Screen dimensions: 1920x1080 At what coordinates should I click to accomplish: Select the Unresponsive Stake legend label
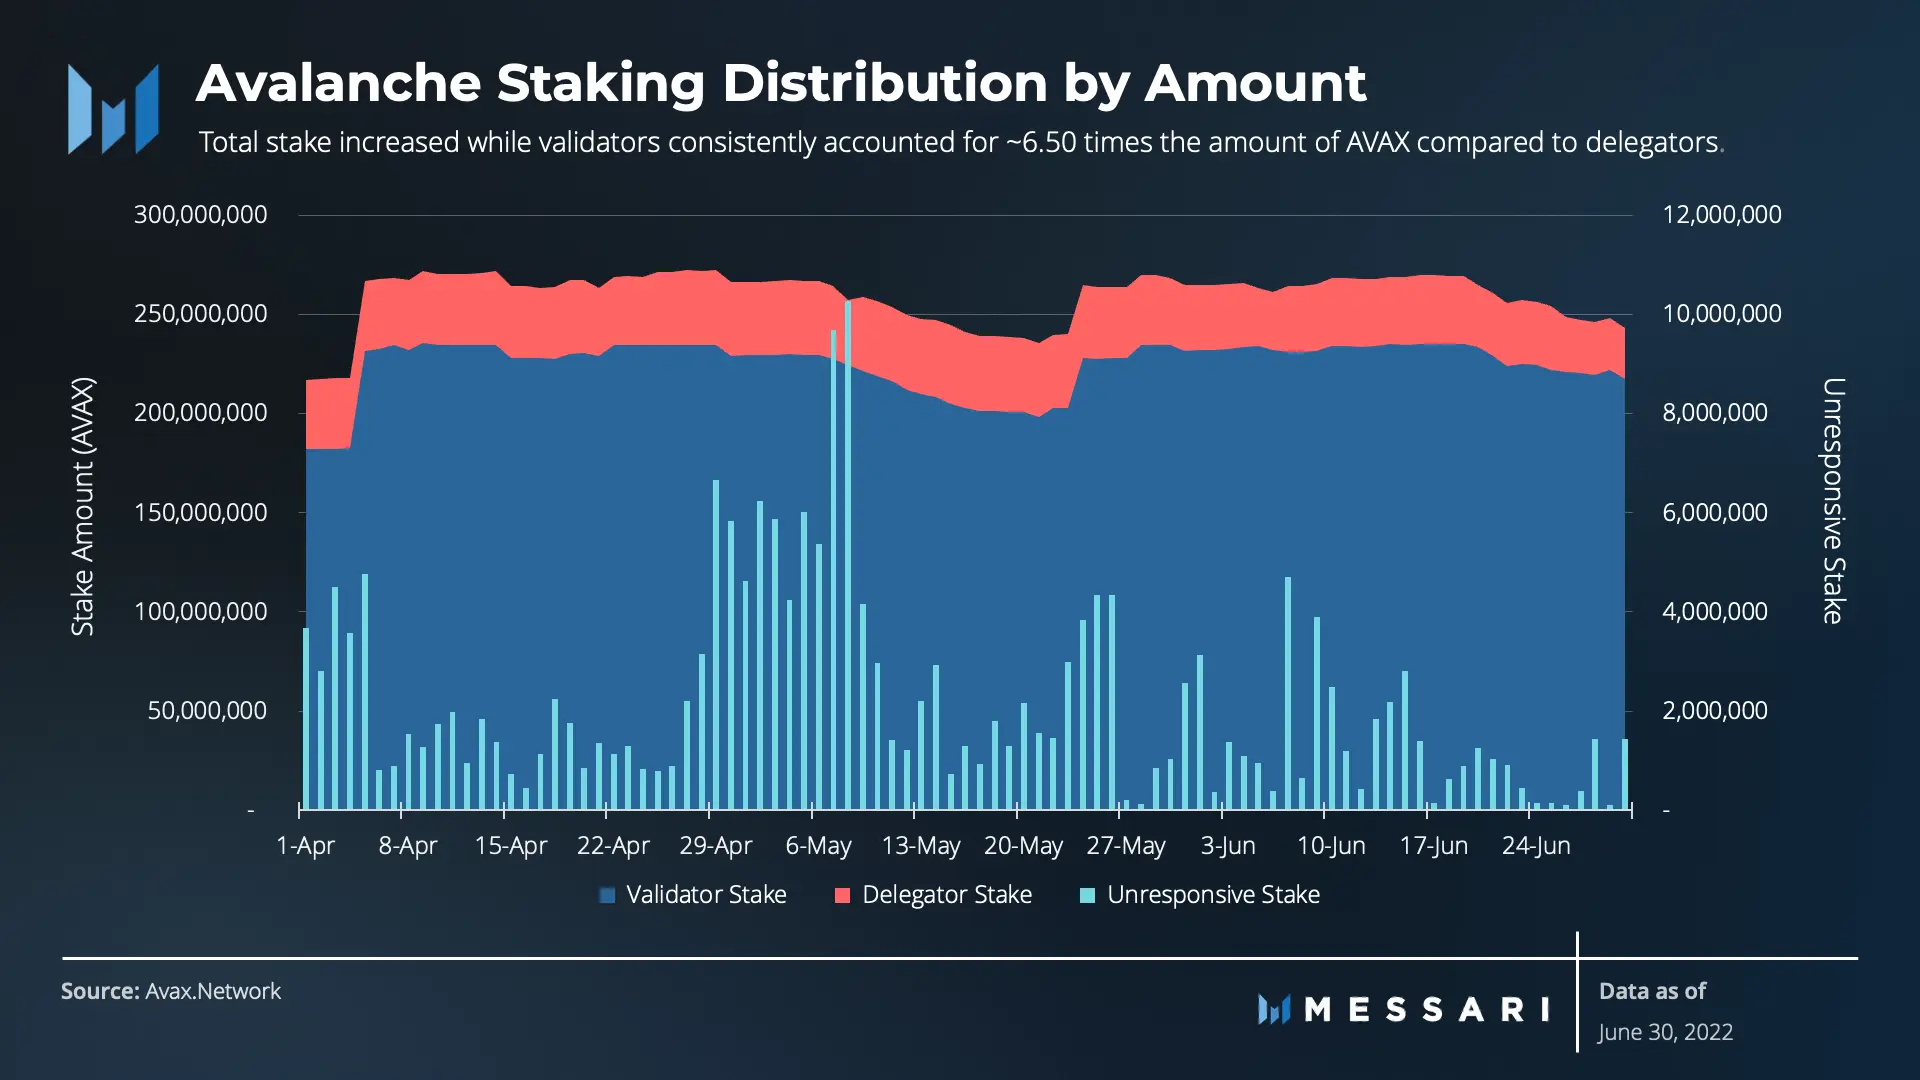click(x=1213, y=894)
